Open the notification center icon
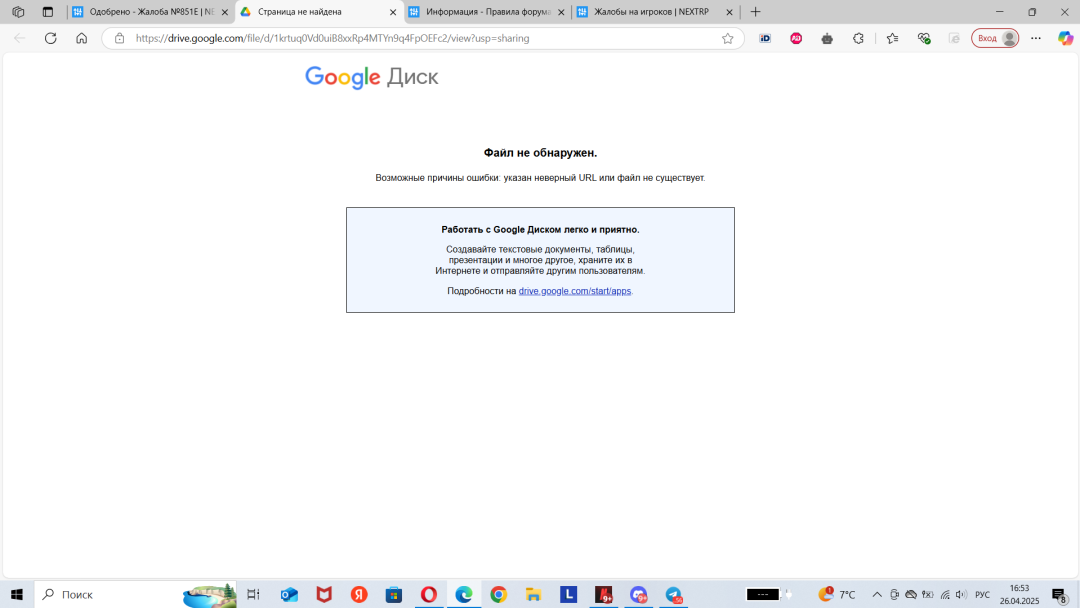The image size is (1080, 608). click(1059, 594)
